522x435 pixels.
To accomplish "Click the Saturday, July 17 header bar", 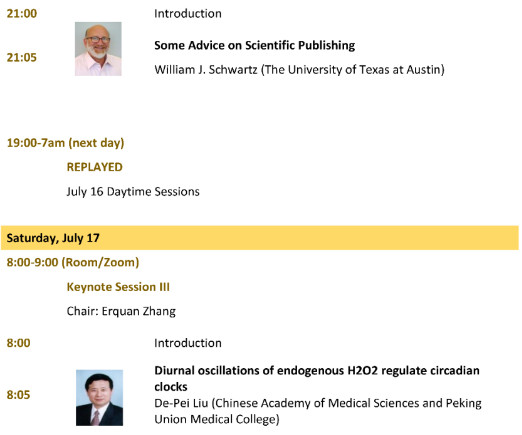I will pyautogui.click(x=260, y=238).
